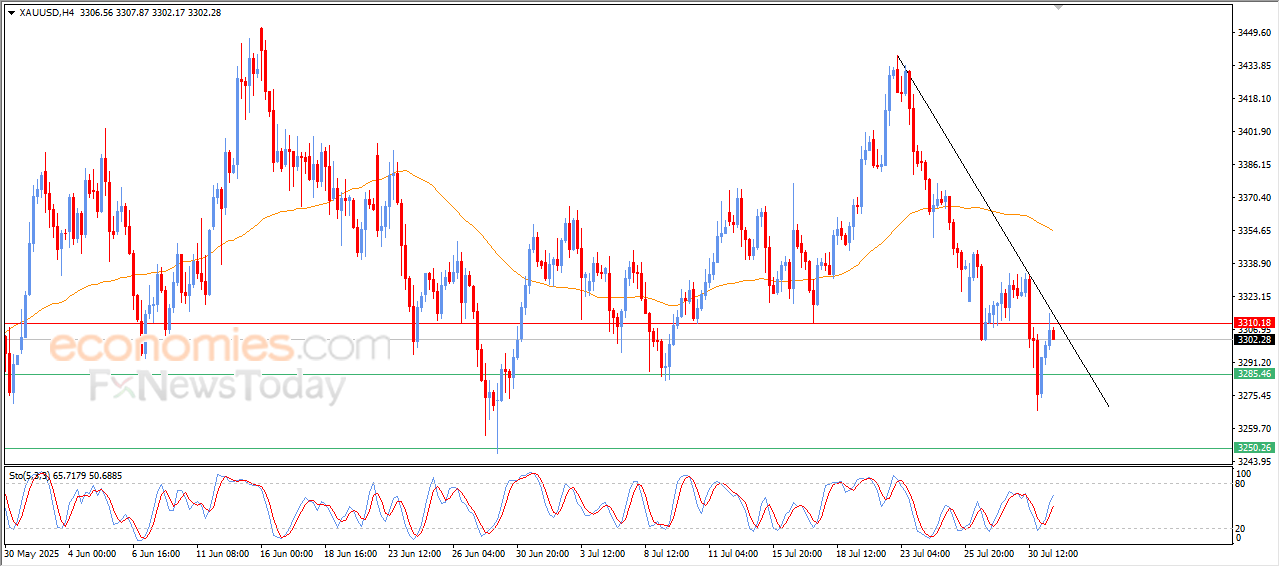This screenshot has width=1280, height=567.
Task: Click the 3354.65 price axis label
Action: coord(1254,230)
